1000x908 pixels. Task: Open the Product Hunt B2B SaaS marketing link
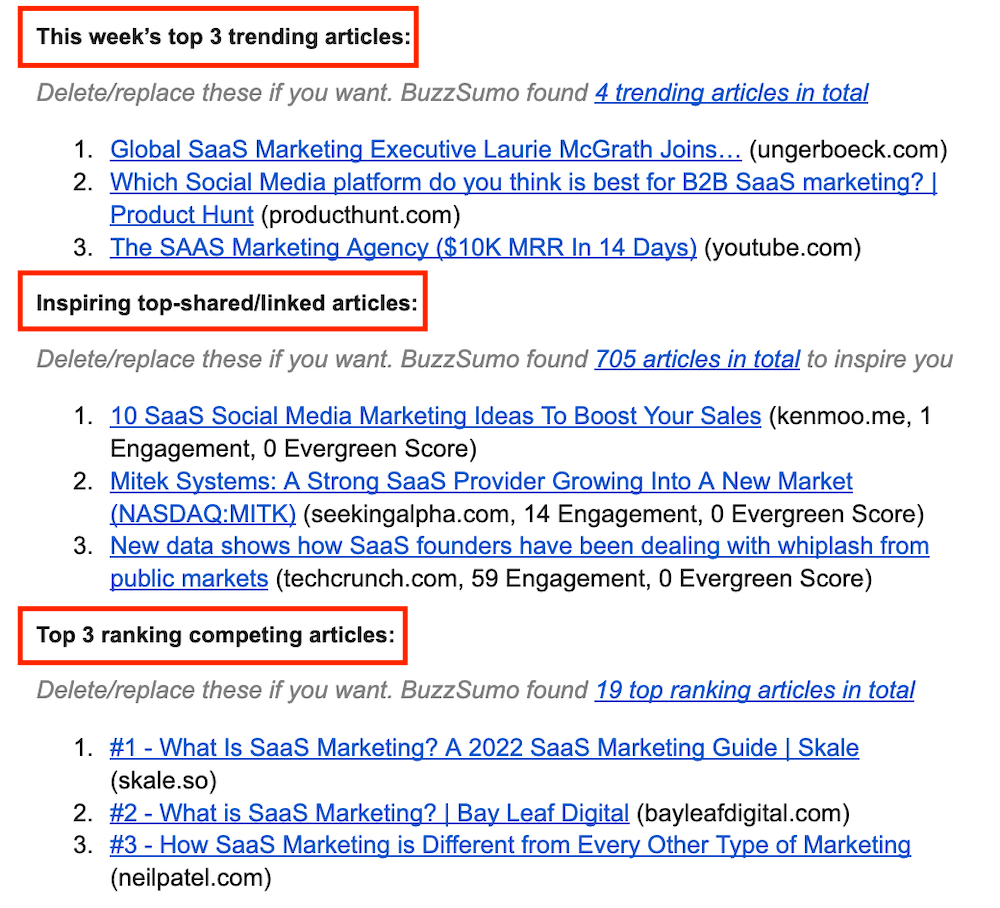[x=523, y=183]
